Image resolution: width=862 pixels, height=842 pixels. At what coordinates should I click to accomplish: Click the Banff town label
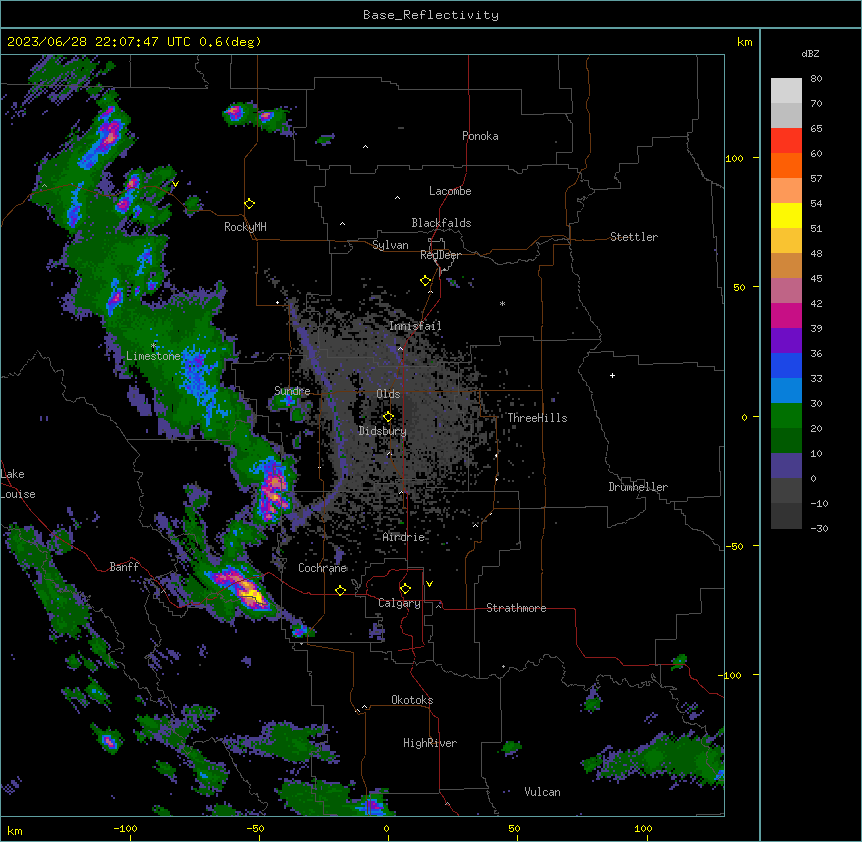coord(124,567)
